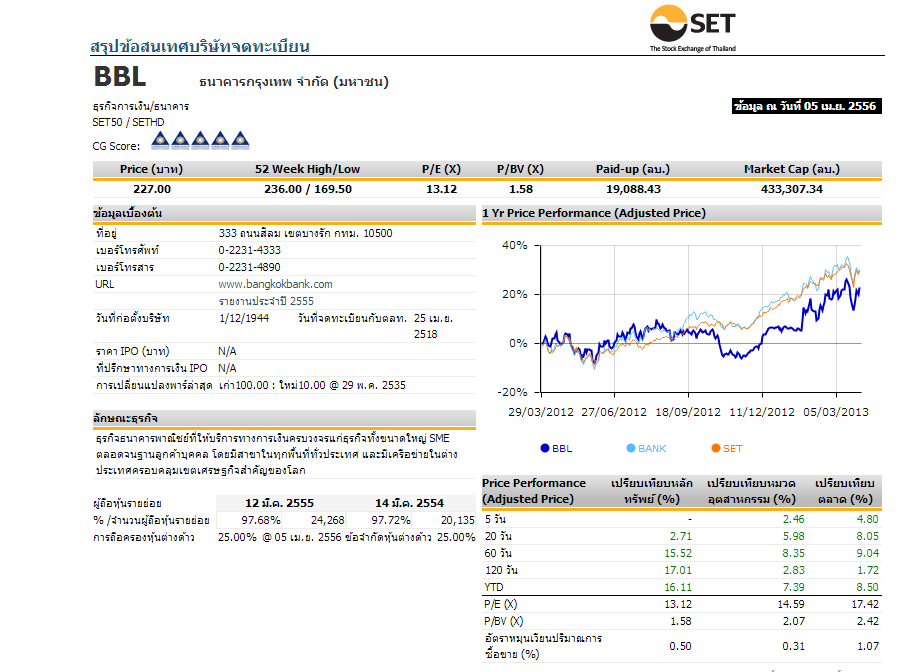Click the chart date label 18/09/2012
This screenshot has width=905, height=672.
coord(688,412)
